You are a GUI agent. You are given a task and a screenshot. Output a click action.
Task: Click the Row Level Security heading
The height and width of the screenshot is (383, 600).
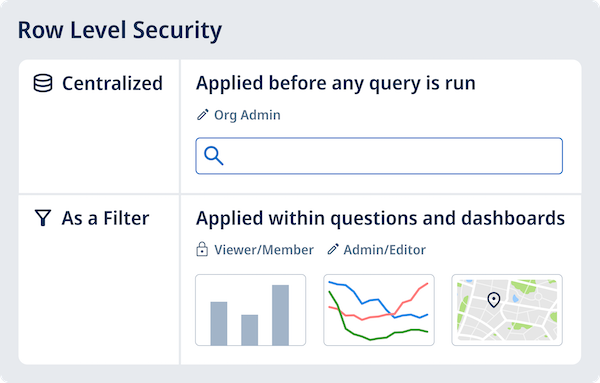click(120, 30)
